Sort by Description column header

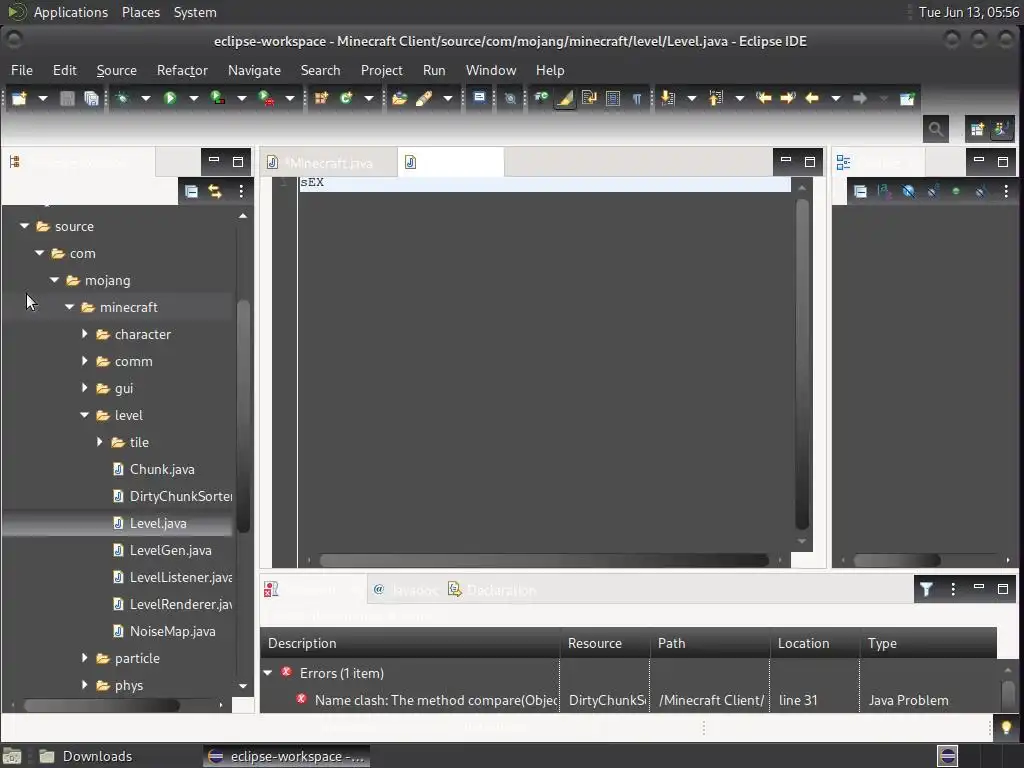pyautogui.click(x=410, y=643)
